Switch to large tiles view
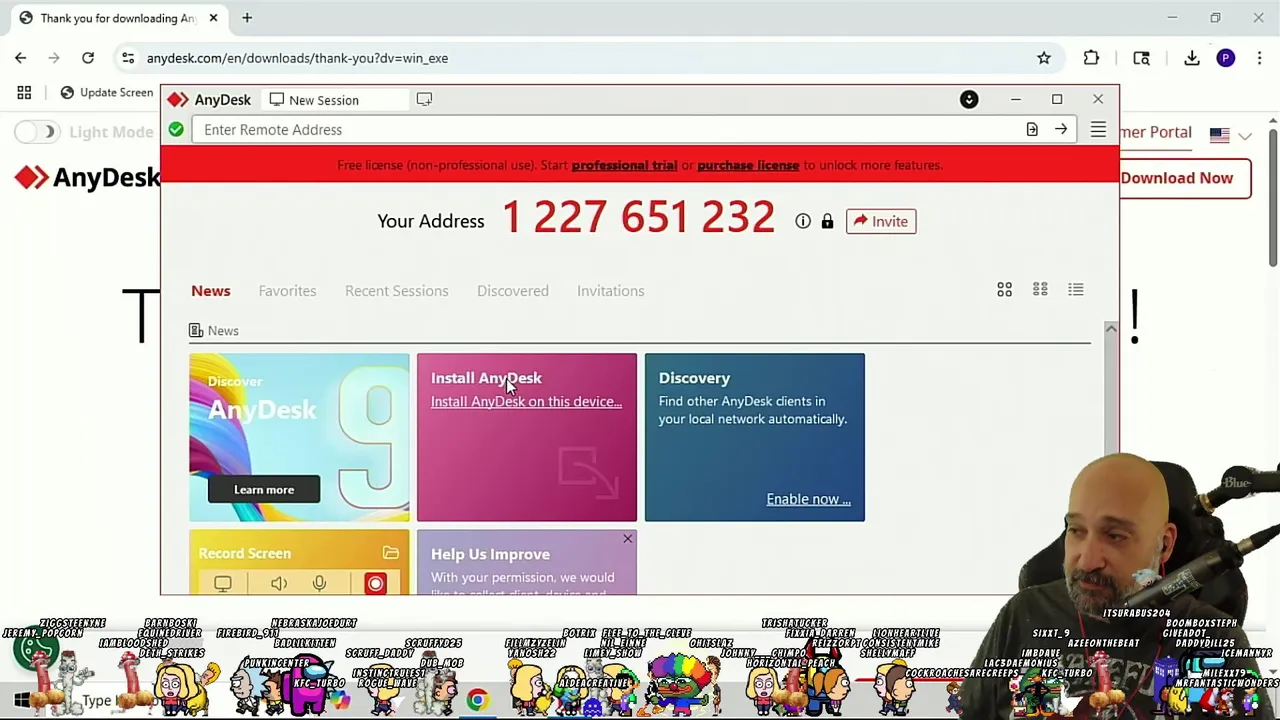 pyautogui.click(x=1004, y=290)
